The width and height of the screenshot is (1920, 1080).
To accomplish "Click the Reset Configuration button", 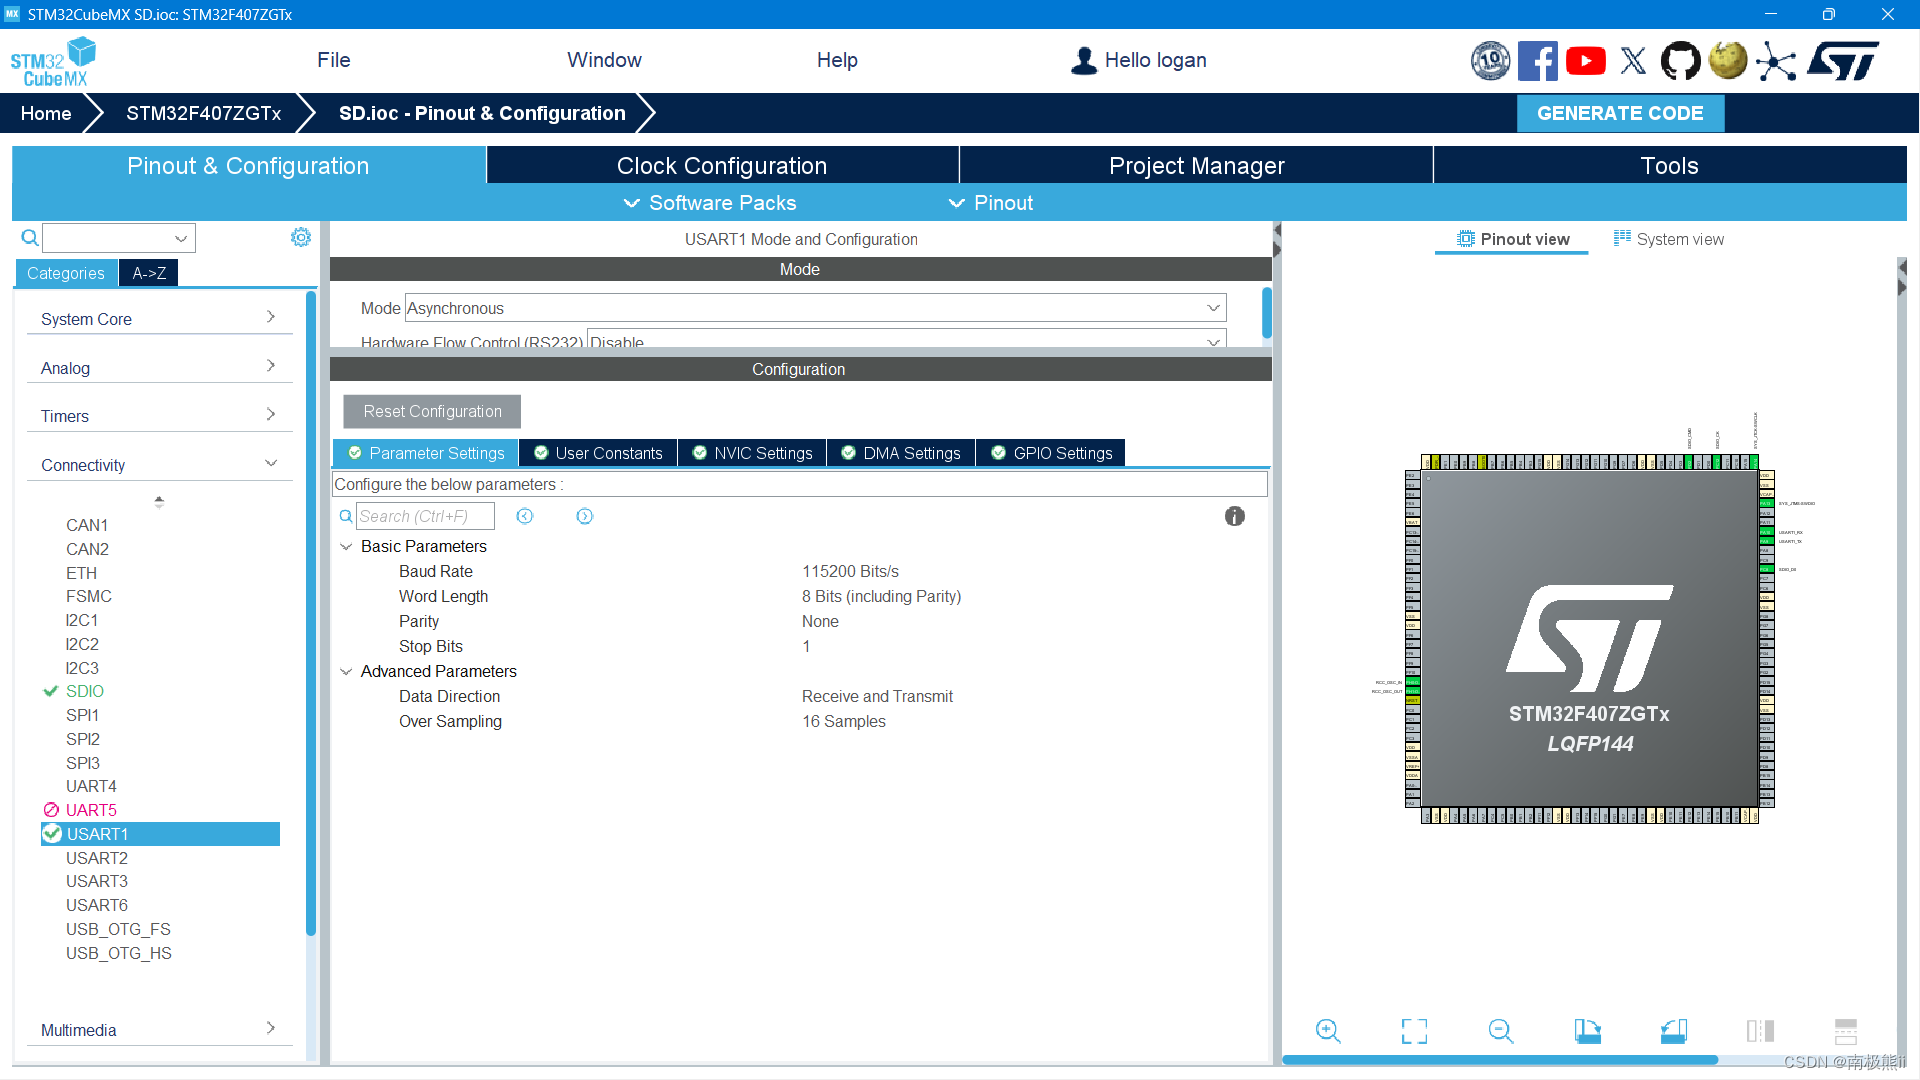I will coord(432,411).
